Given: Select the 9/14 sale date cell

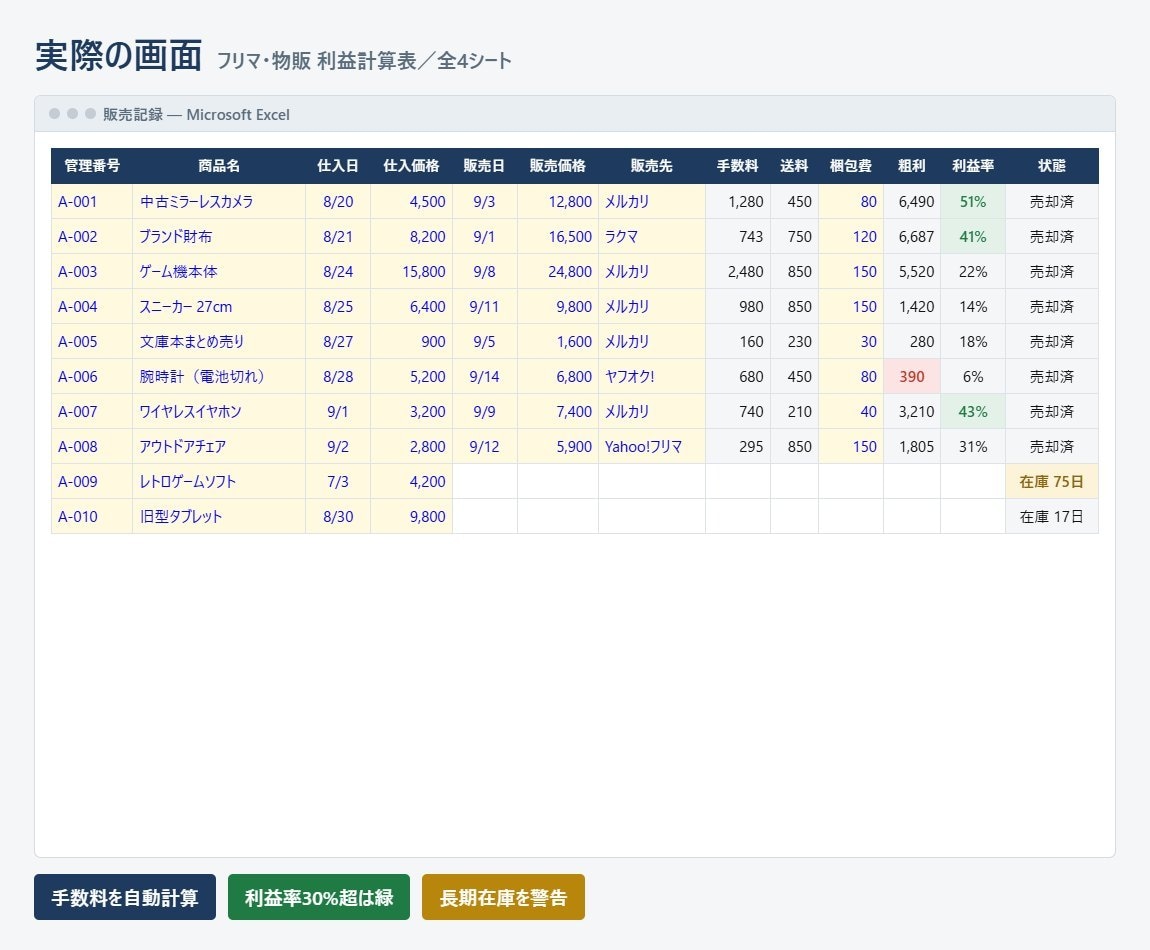Looking at the screenshot, I should tap(485, 376).
